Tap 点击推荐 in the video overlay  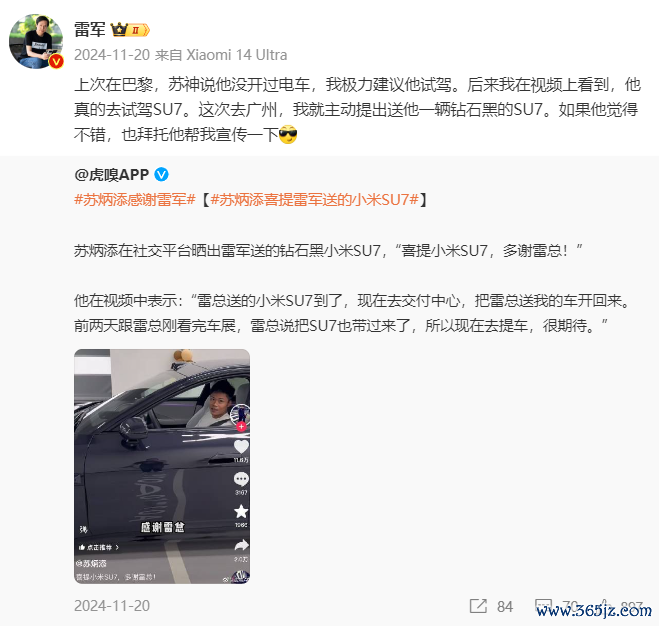click(99, 547)
